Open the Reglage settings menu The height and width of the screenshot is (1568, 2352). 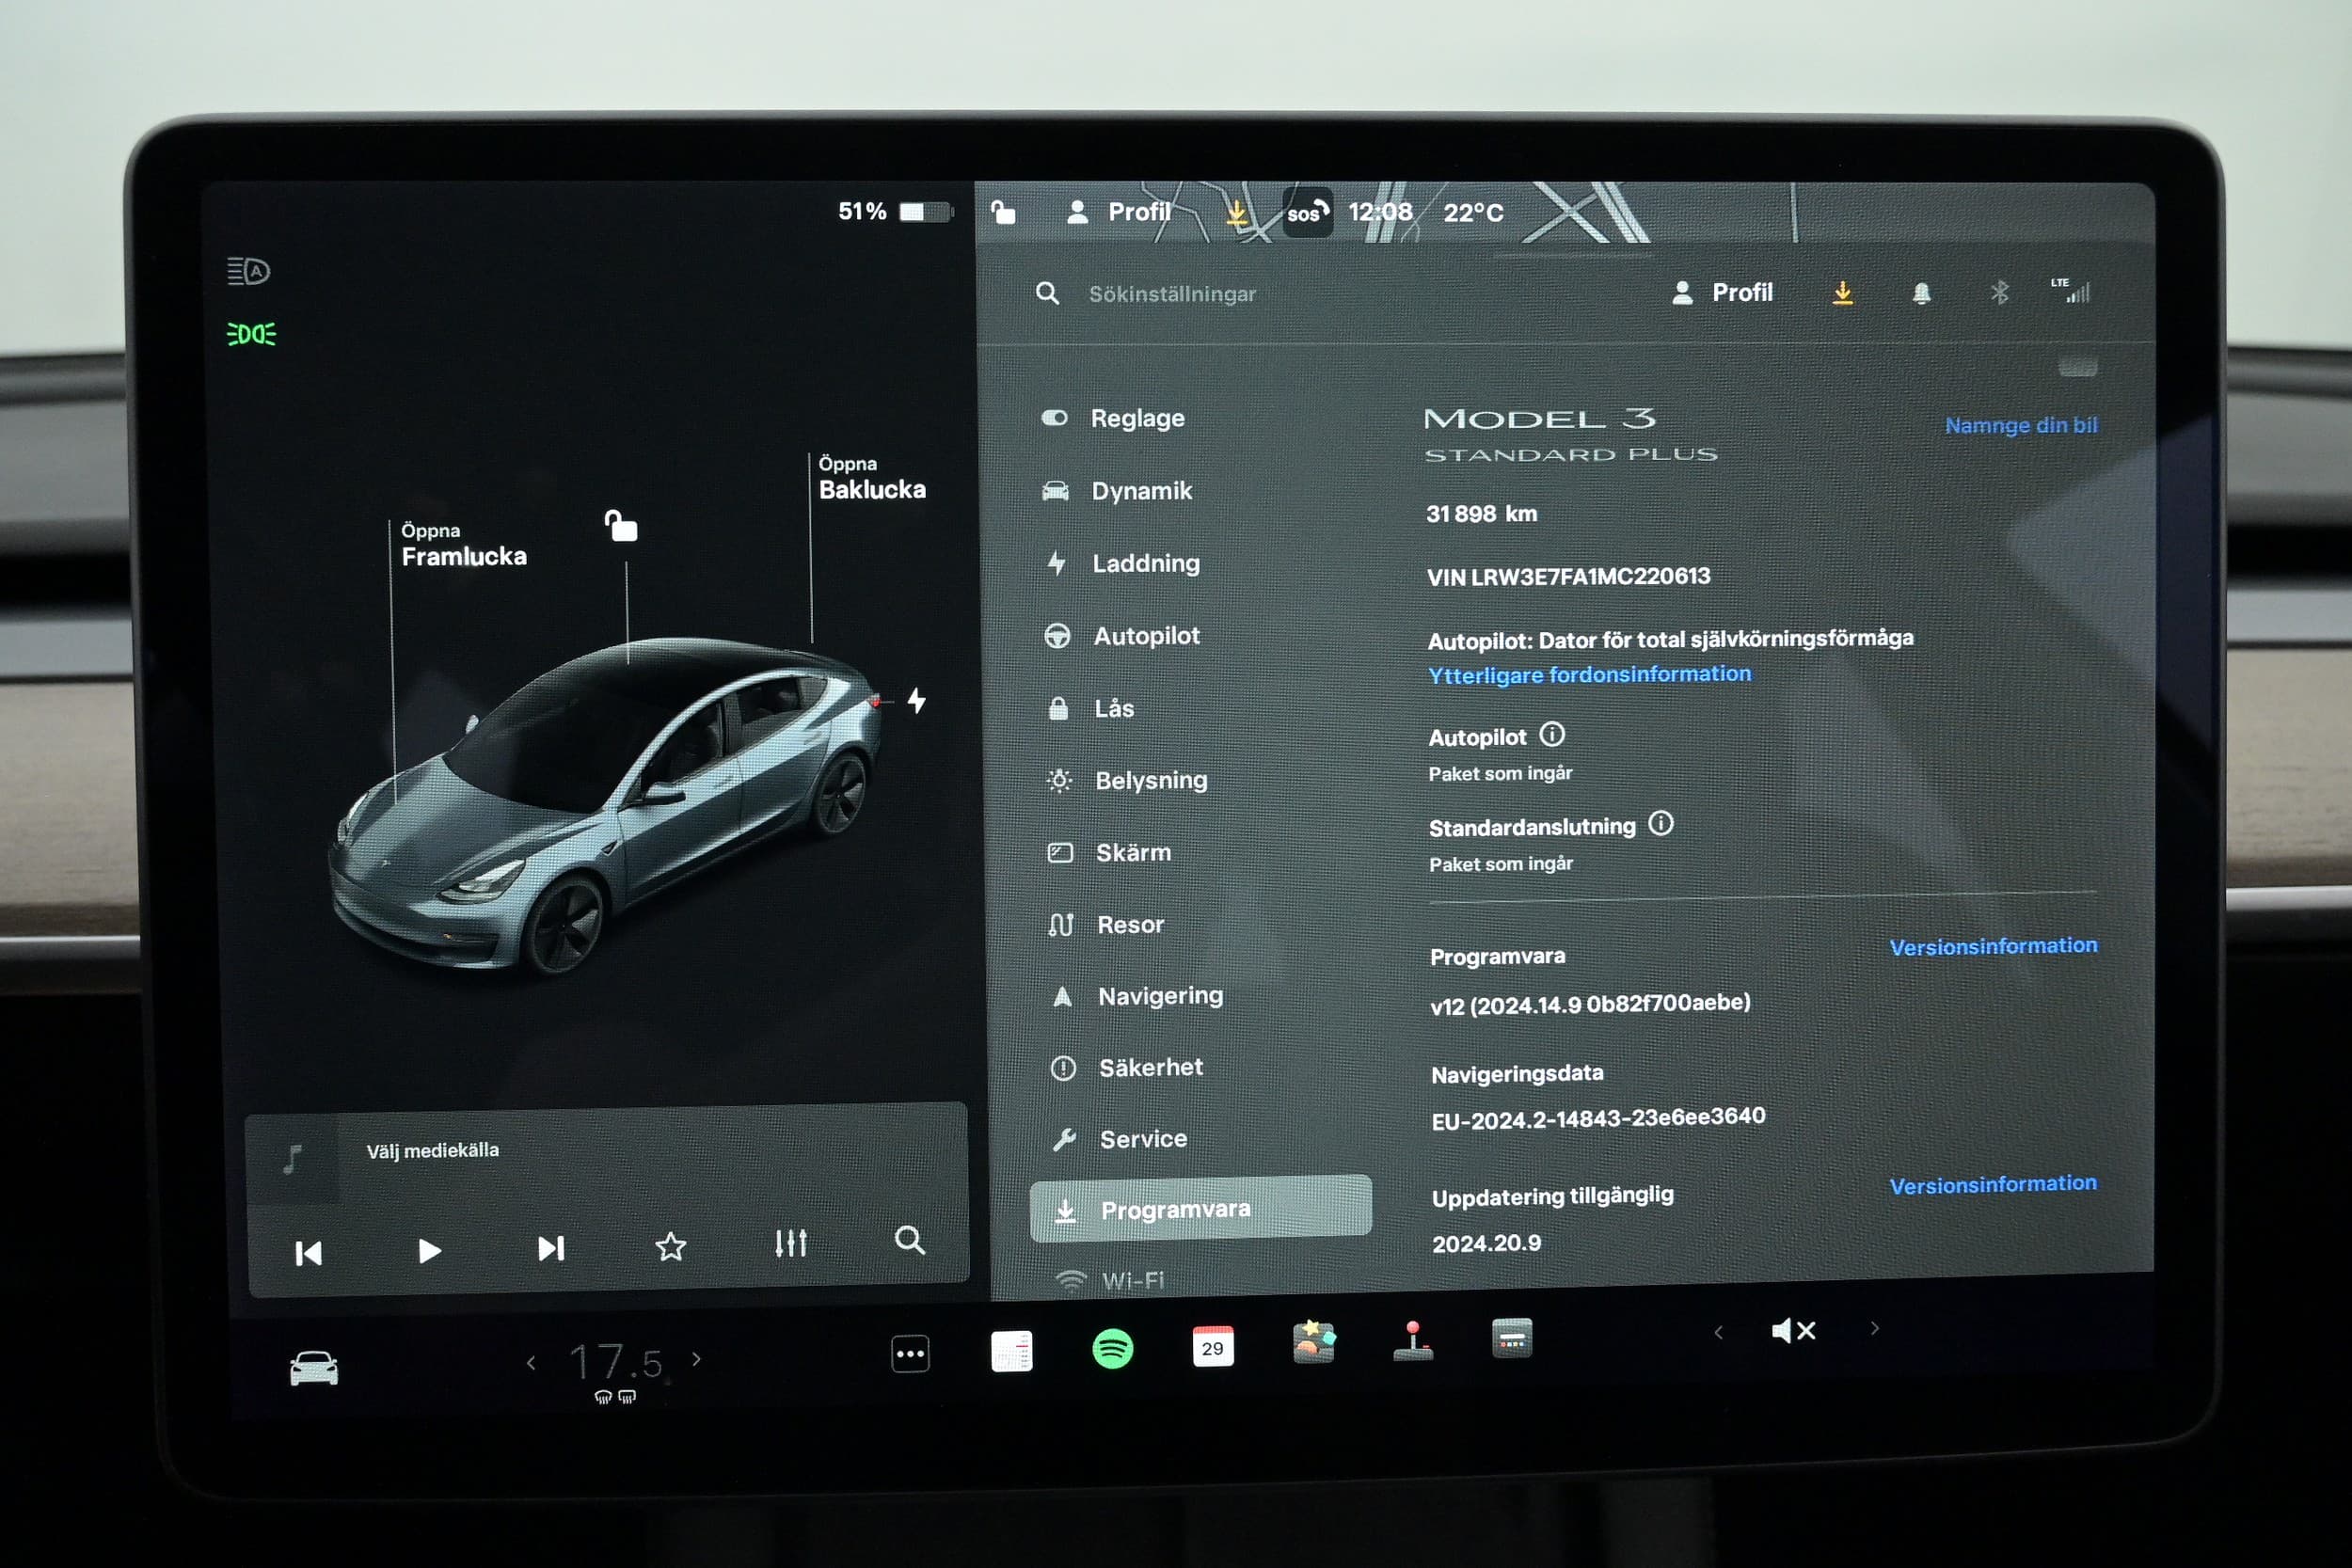(1112, 418)
